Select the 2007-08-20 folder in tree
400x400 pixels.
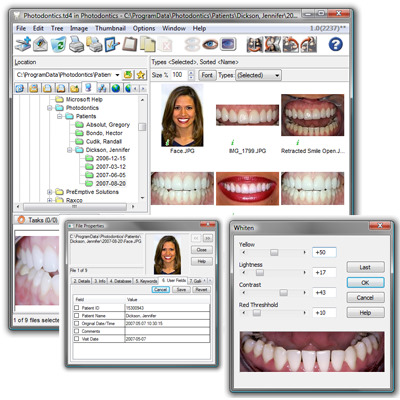point(110,183)
